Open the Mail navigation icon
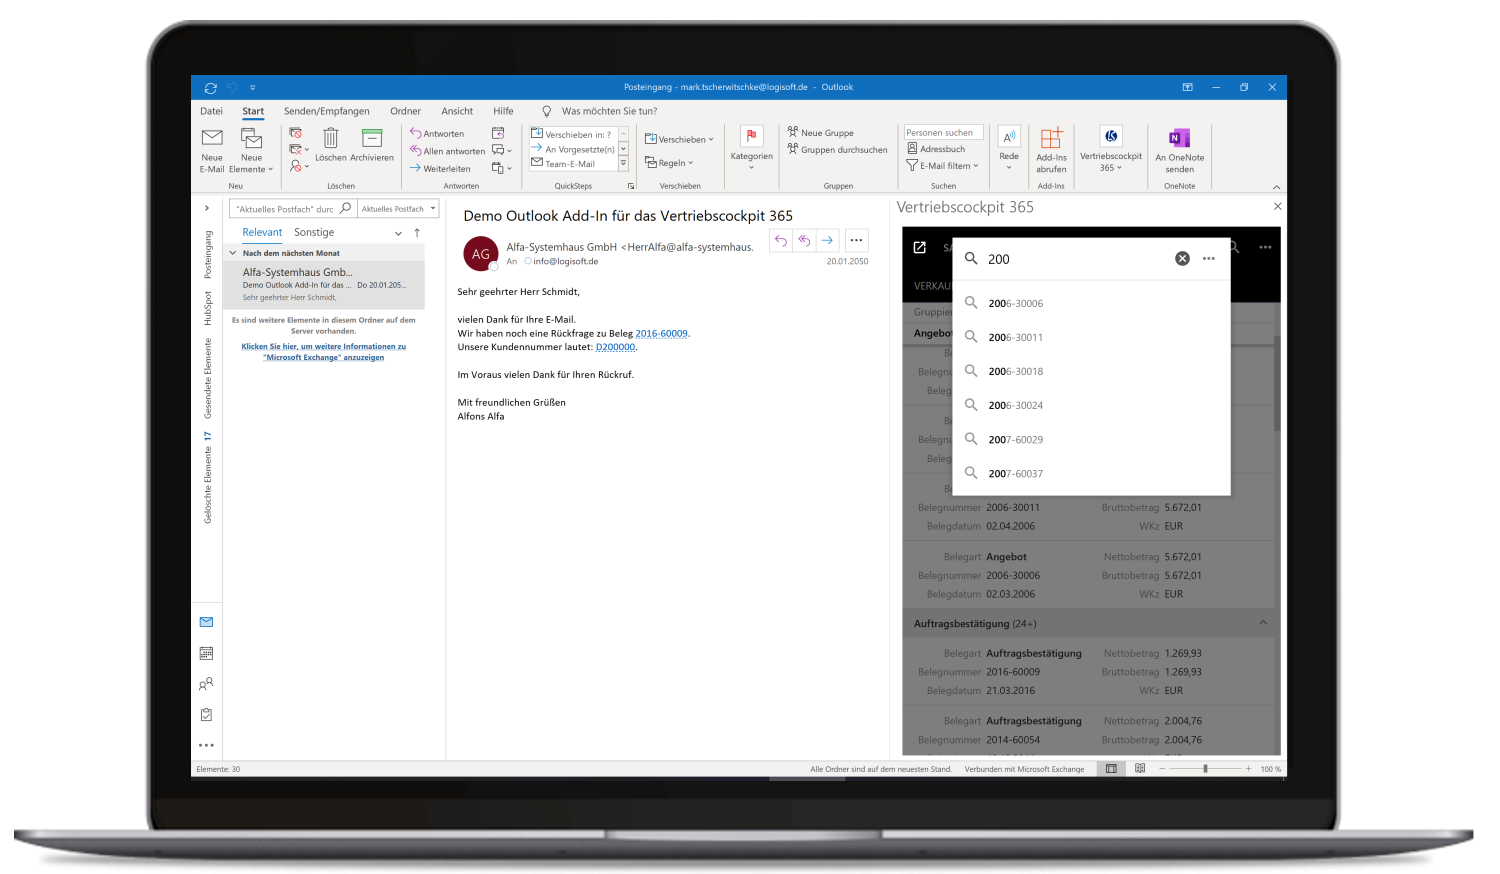The width and height of the screenshot is (1500, 874). pos(206,622)
